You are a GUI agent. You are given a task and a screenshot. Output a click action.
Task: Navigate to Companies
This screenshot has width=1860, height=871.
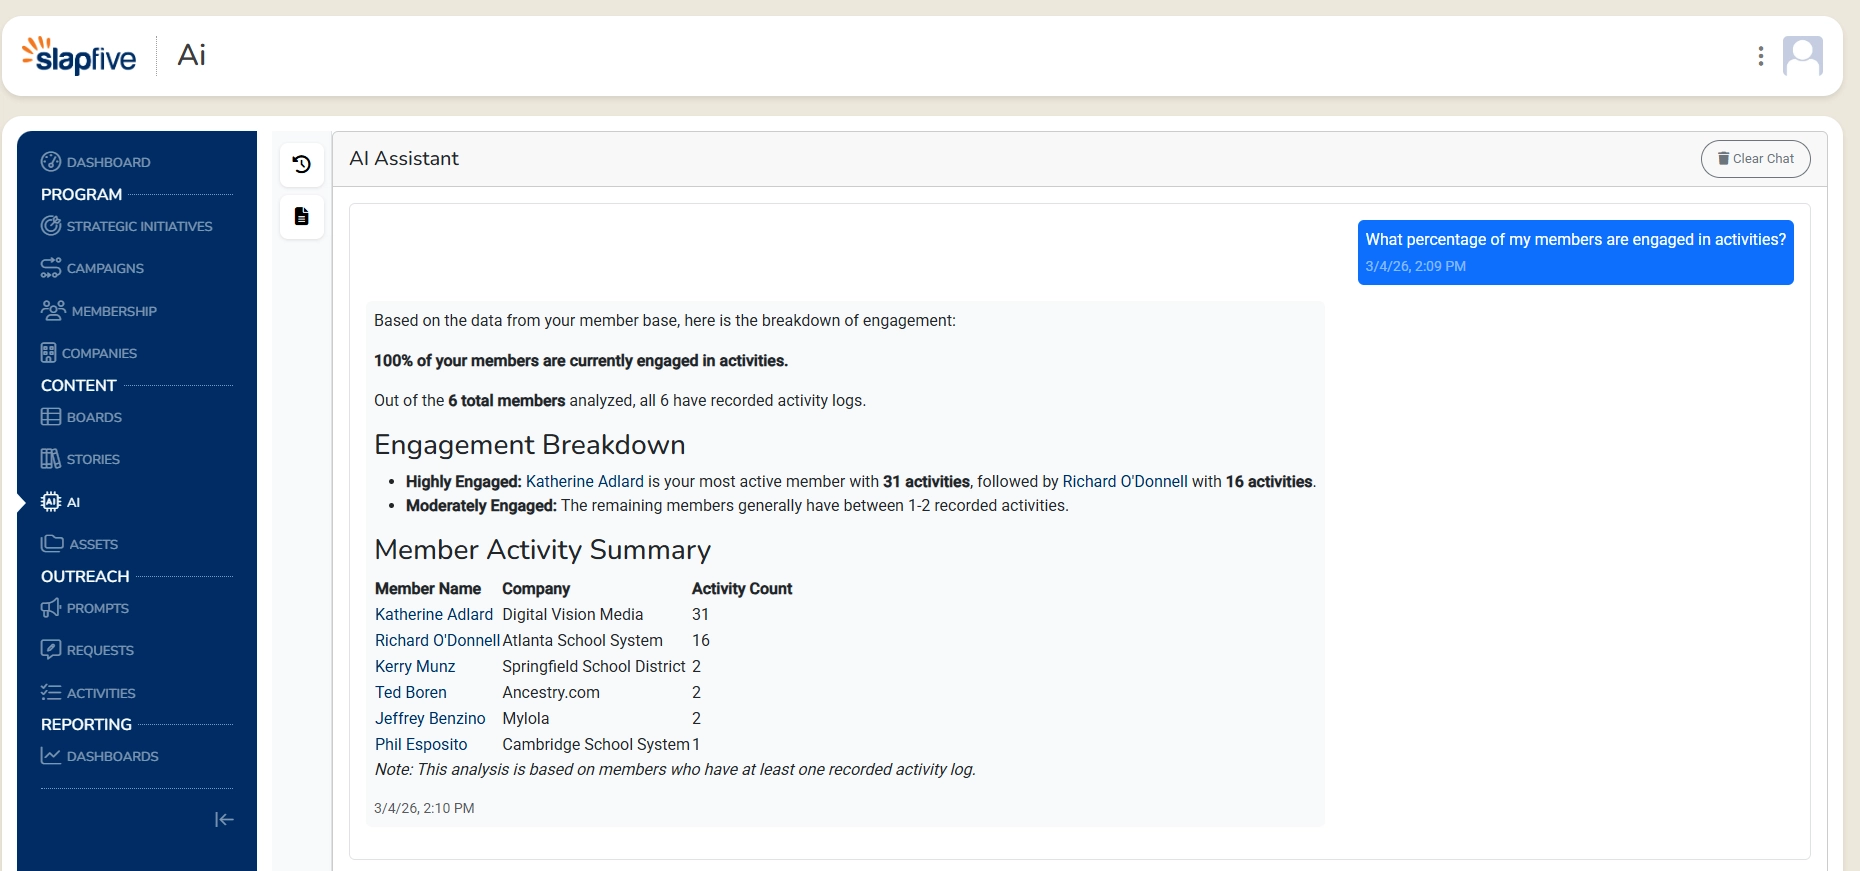point(89,353)
